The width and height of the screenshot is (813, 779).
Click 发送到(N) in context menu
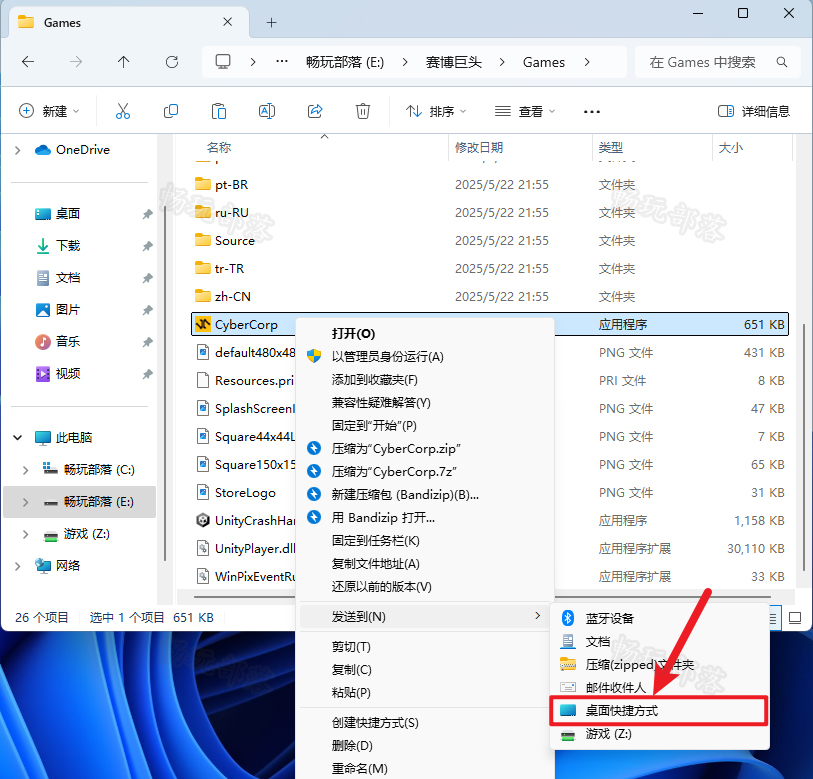425,617
